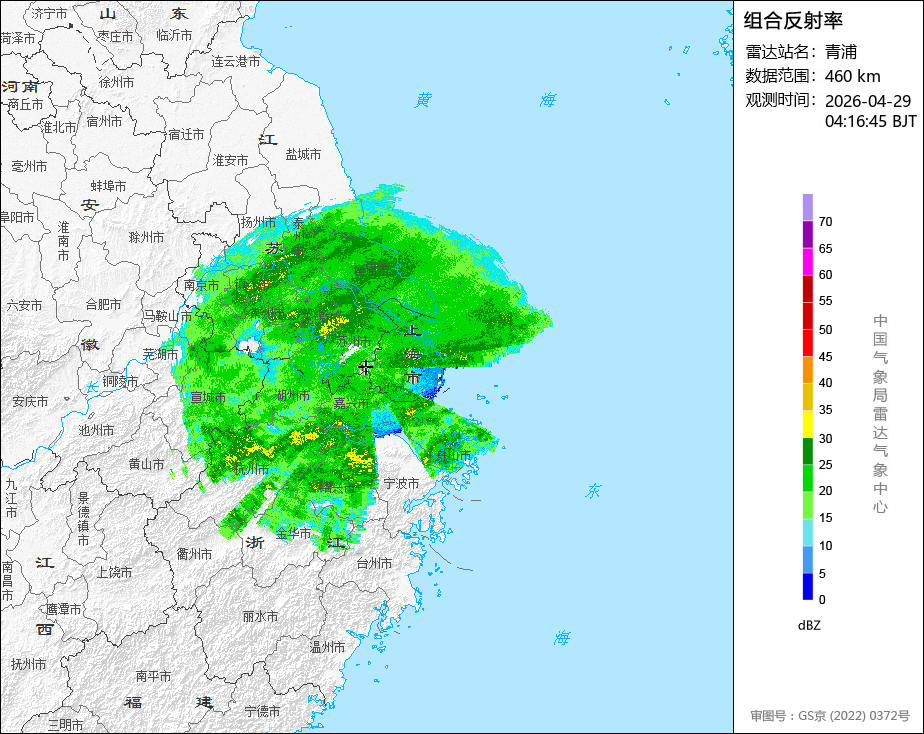
Task: Click the '宁波市' city label
Action: pyautogui.click(x=401, y=483)
